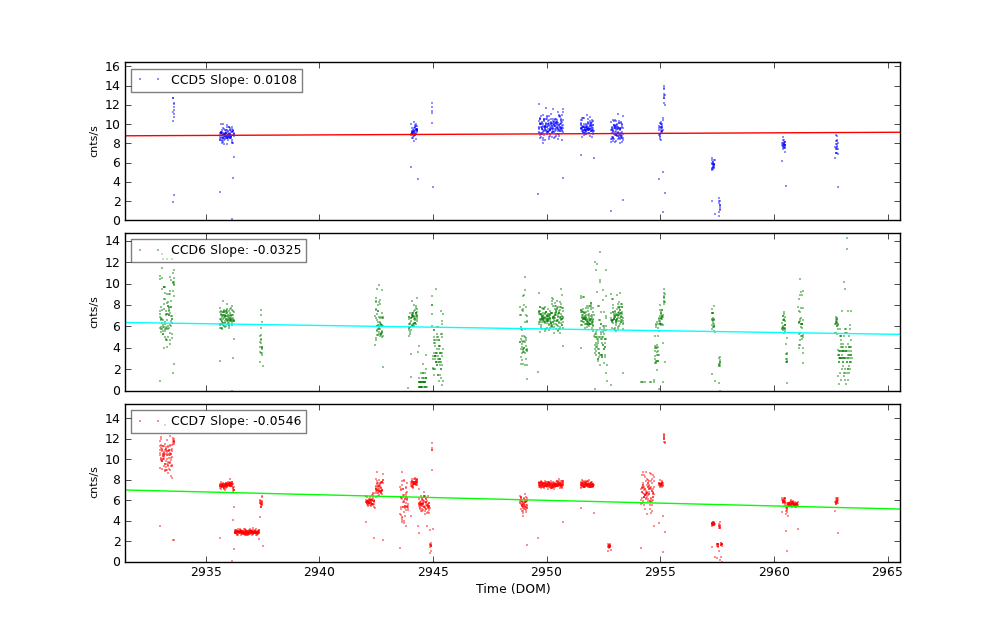Image resolution: width=1000 pixels, height=624 pixels.
Task: Click the Time (DOM) x-axis label
Action: [513, 589]
